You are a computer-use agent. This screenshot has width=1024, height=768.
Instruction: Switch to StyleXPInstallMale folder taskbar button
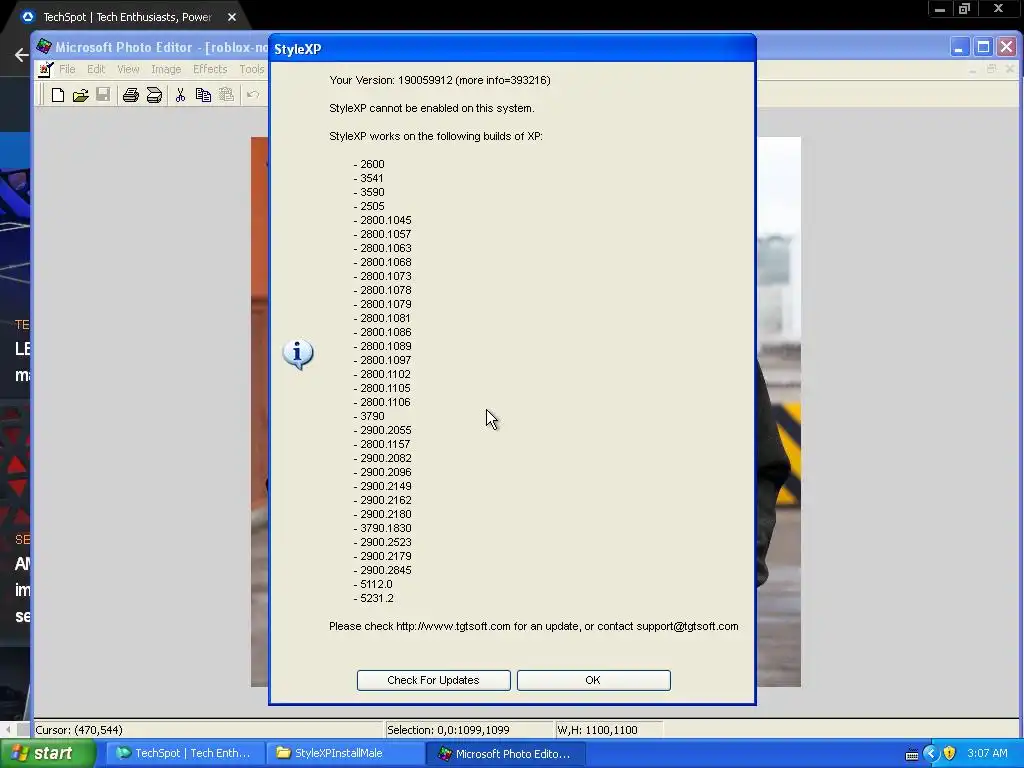click(x=345, y=753)
